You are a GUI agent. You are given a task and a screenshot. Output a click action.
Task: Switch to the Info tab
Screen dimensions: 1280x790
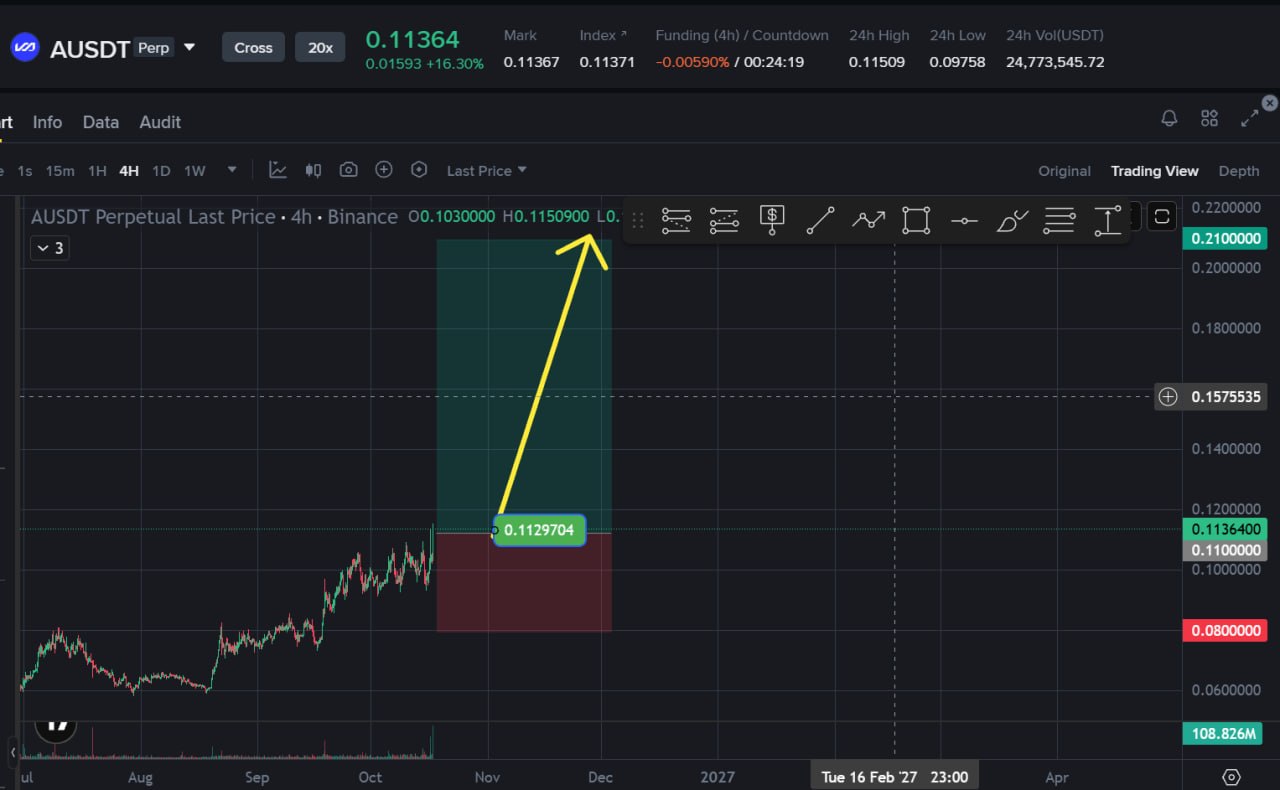tap(47, 122)
